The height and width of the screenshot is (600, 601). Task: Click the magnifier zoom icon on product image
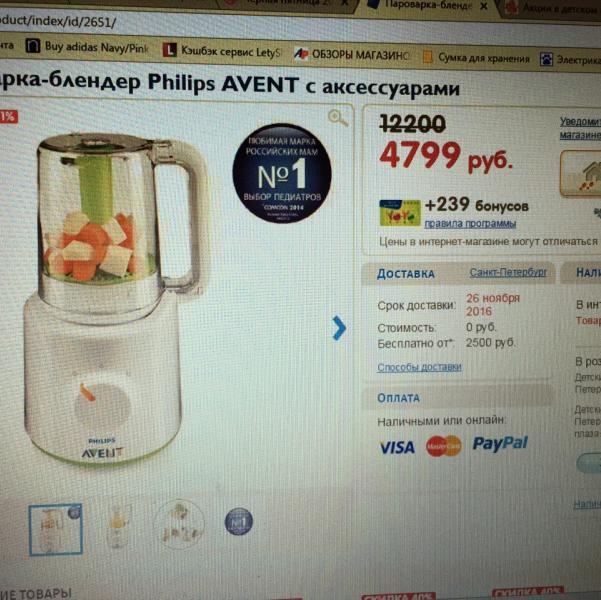pos(338,118)
